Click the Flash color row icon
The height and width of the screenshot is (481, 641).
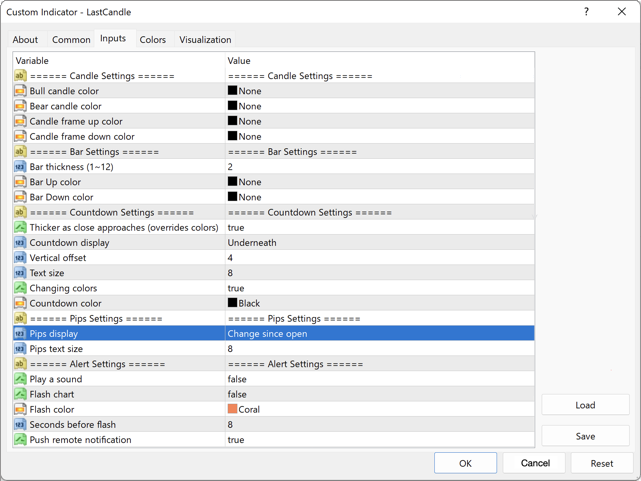click(20, 410)
